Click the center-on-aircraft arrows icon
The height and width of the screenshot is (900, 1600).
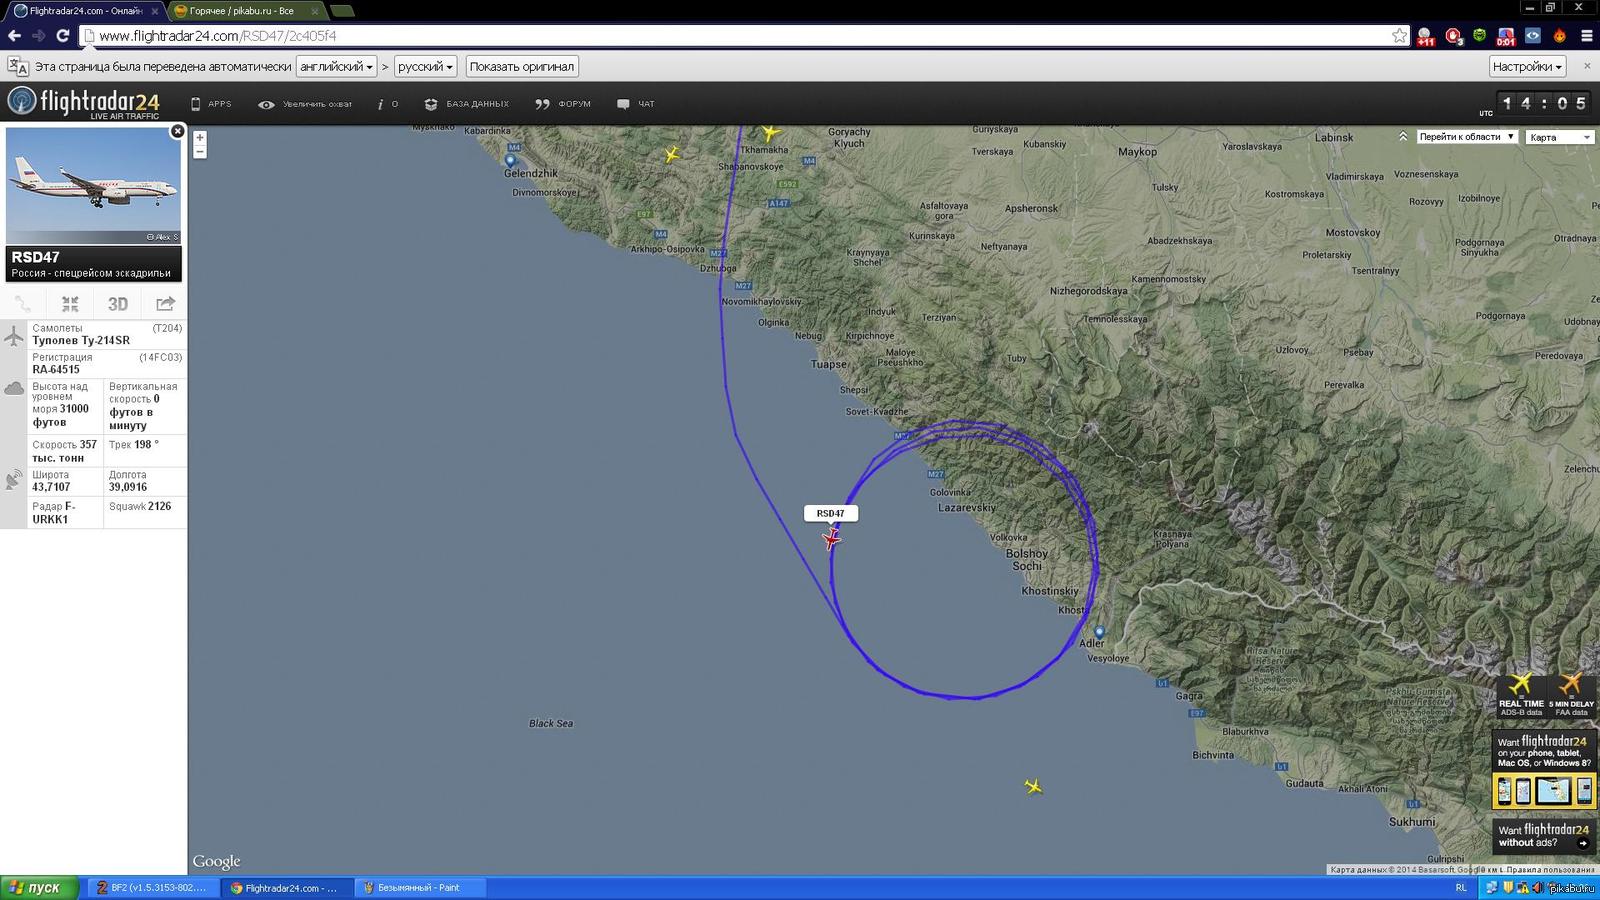click(70, 304)
